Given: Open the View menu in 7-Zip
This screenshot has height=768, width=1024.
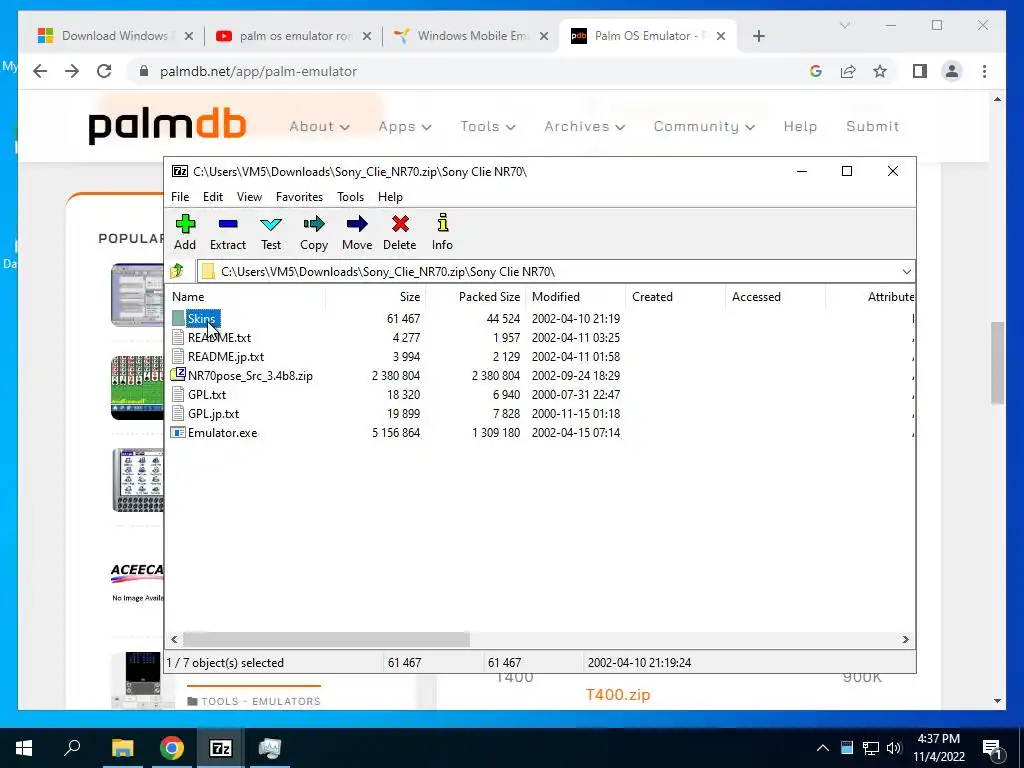Looking at the screenshot, I should point(249,197).
